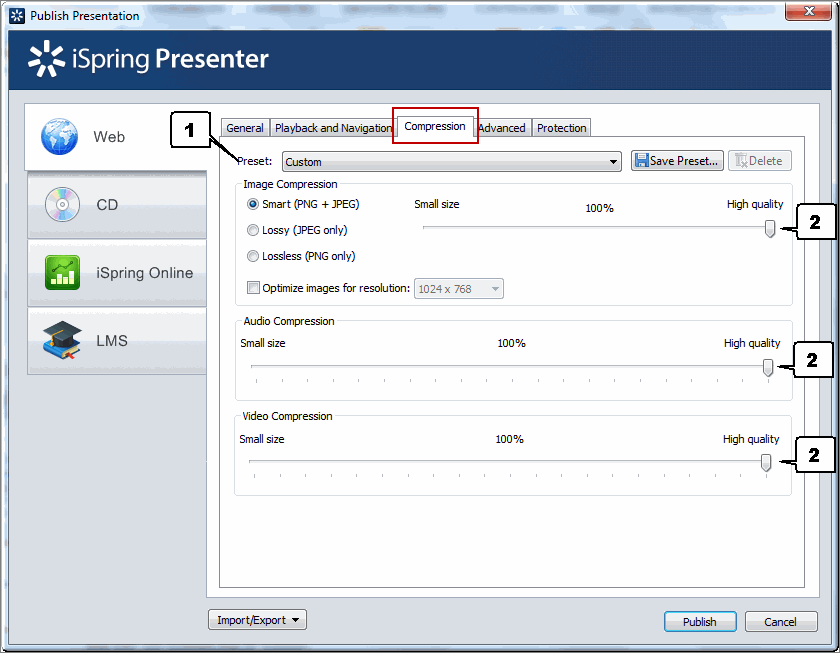
Task: Open the Import/Export dropdown menu
Action: coord(257,620)
